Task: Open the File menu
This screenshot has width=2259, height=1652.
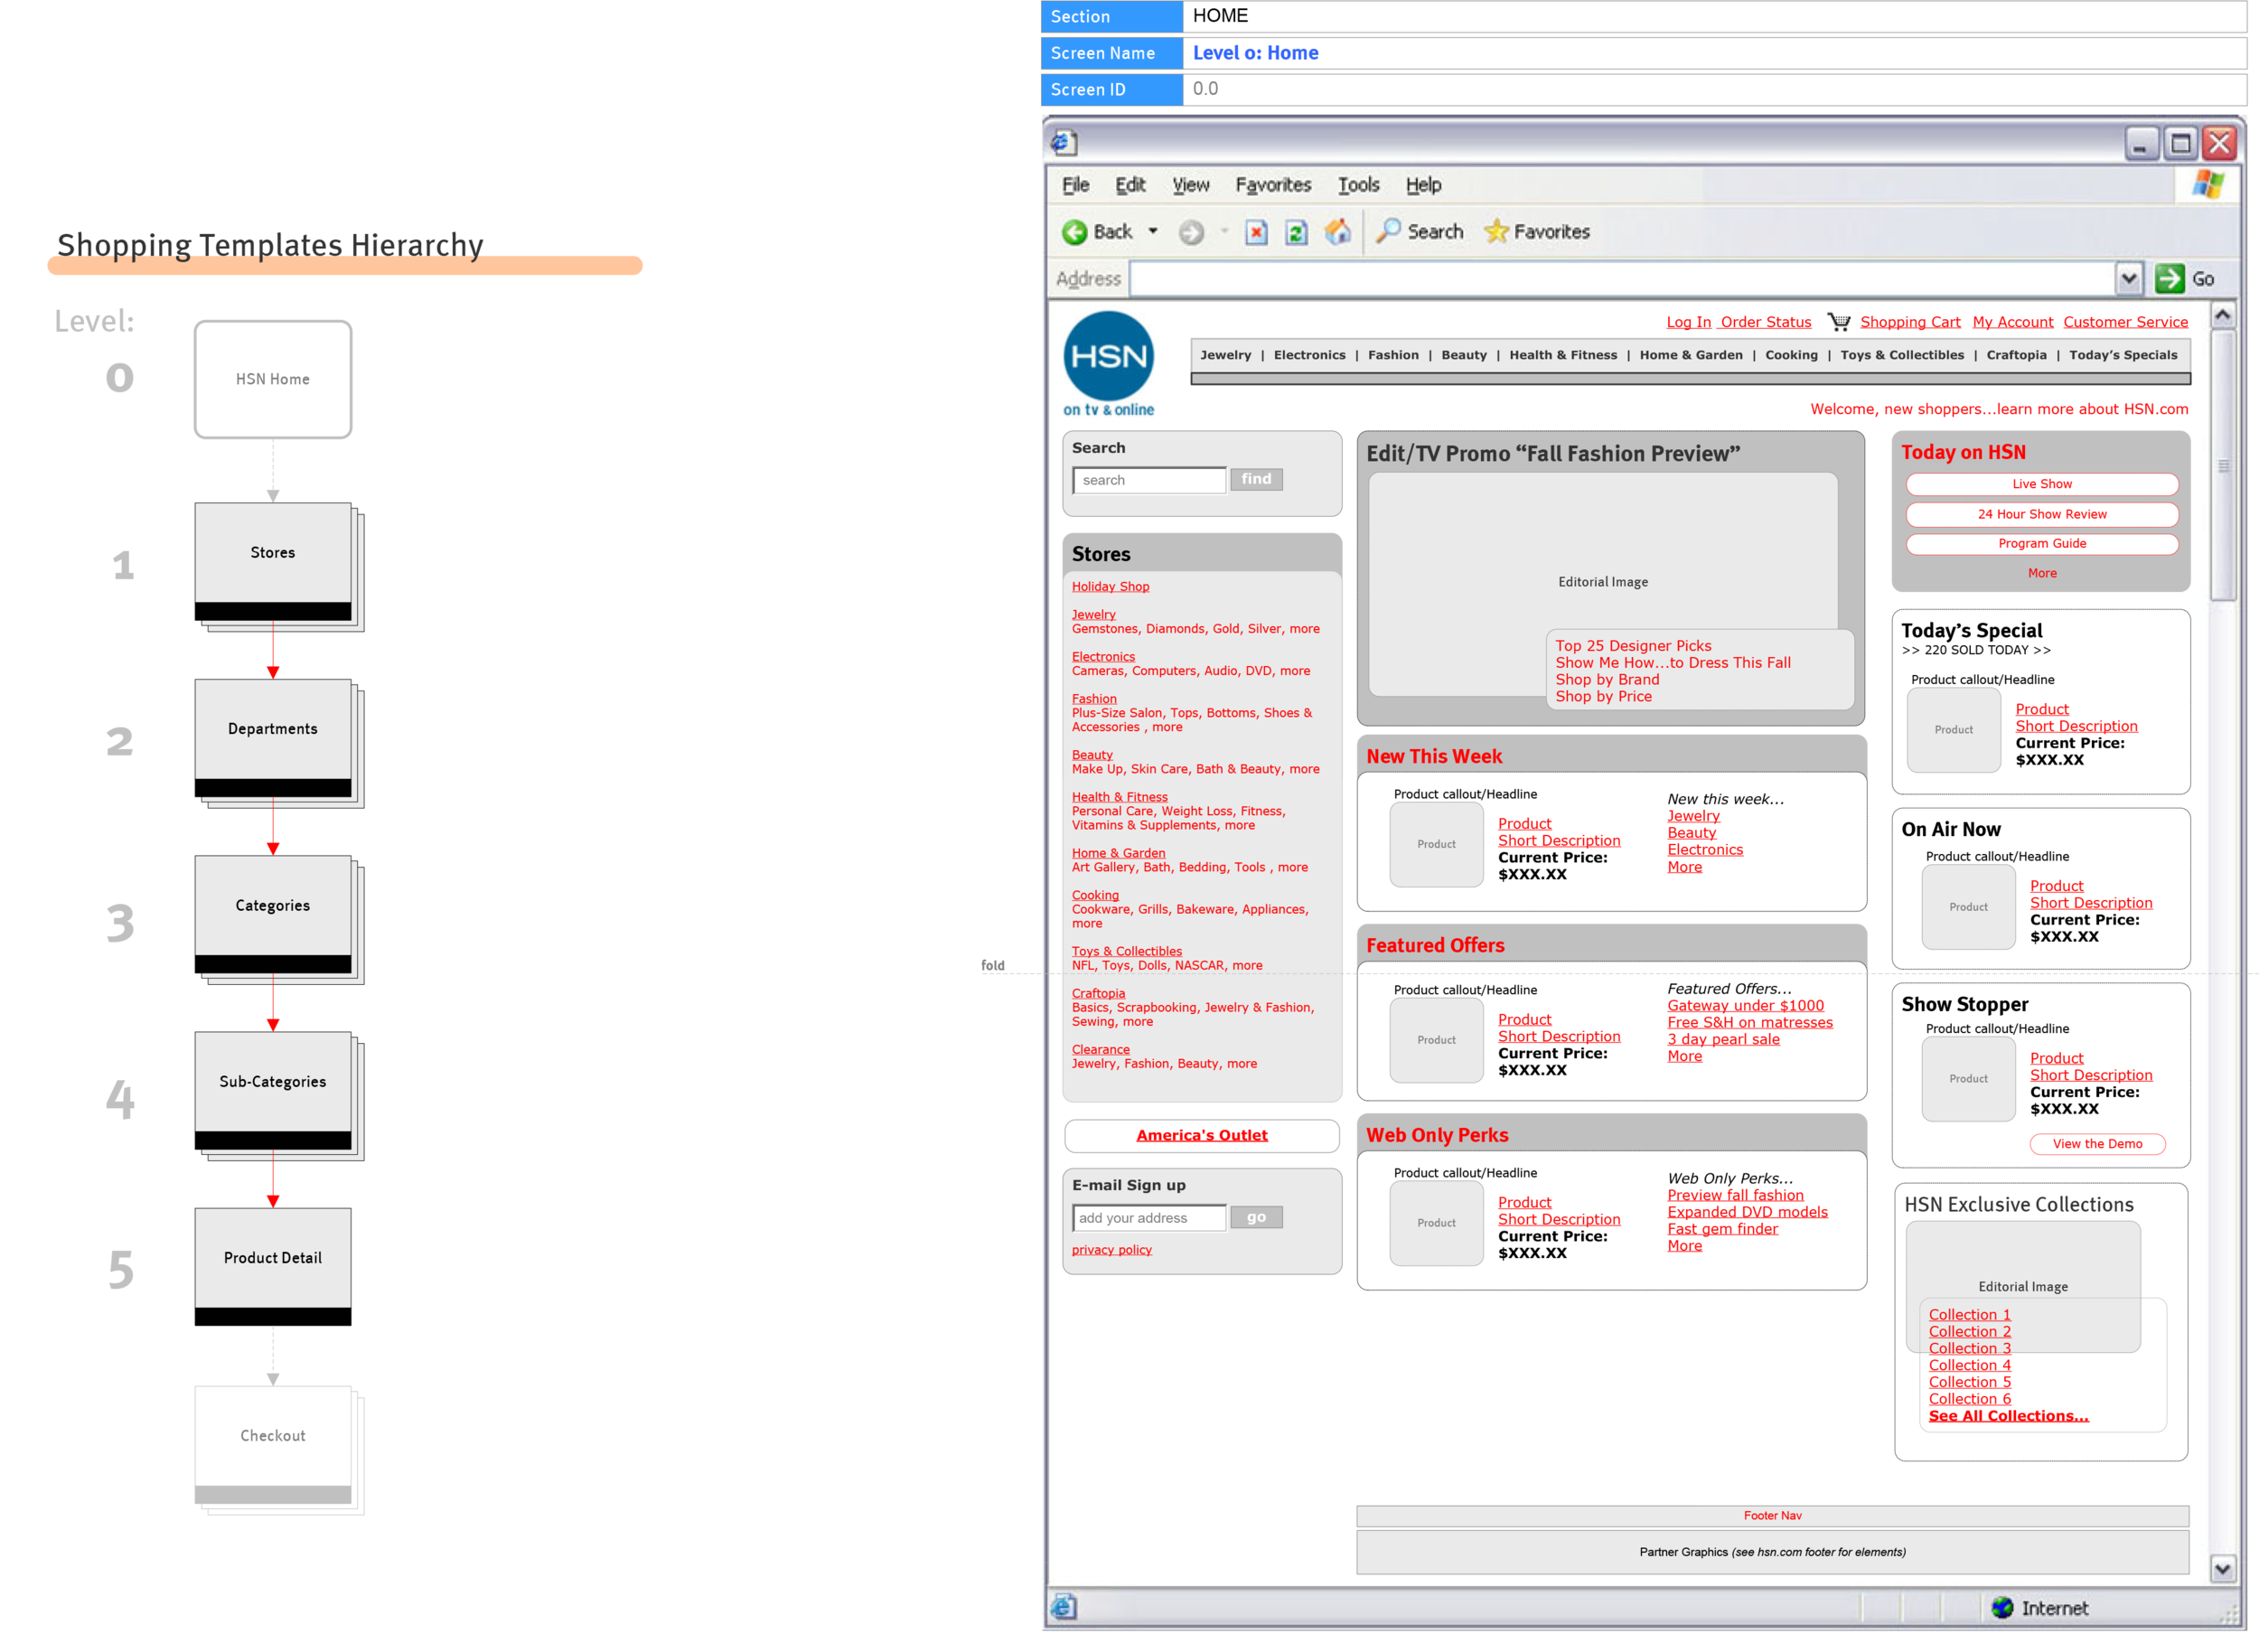Action: [1075, 185]
